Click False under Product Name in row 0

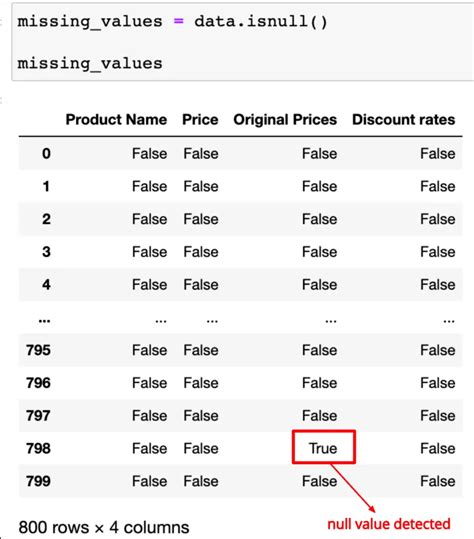pos(150,154)
